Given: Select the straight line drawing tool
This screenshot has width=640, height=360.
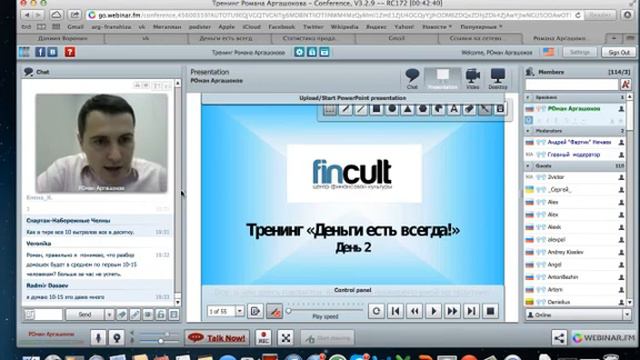Looking at the screenshot, I should click(361, 109).
